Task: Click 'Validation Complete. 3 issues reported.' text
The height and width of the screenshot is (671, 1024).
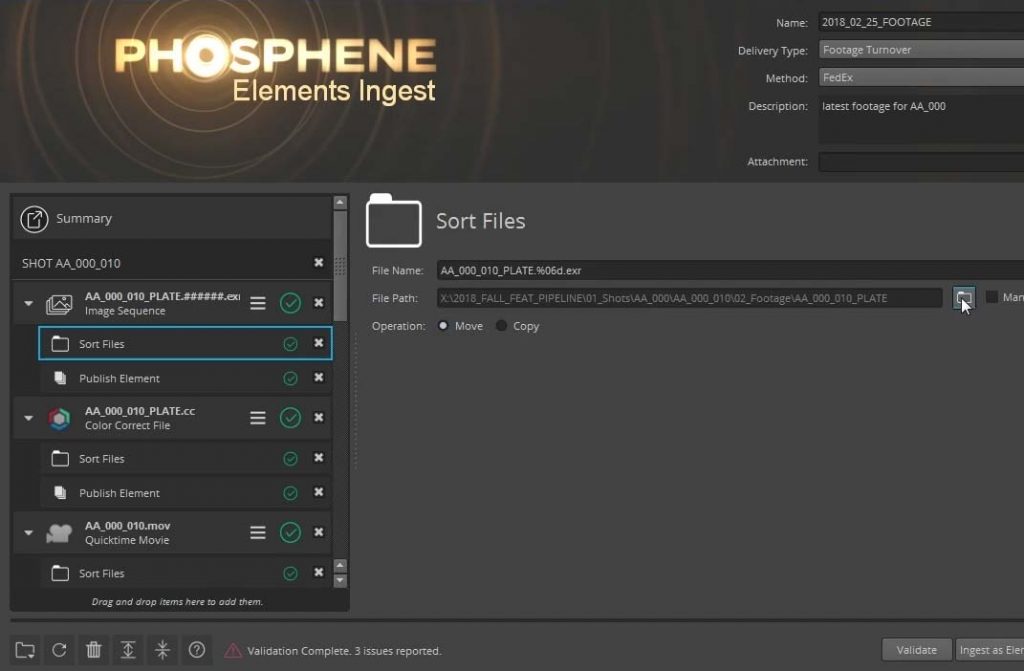Action: coord(344,651)
